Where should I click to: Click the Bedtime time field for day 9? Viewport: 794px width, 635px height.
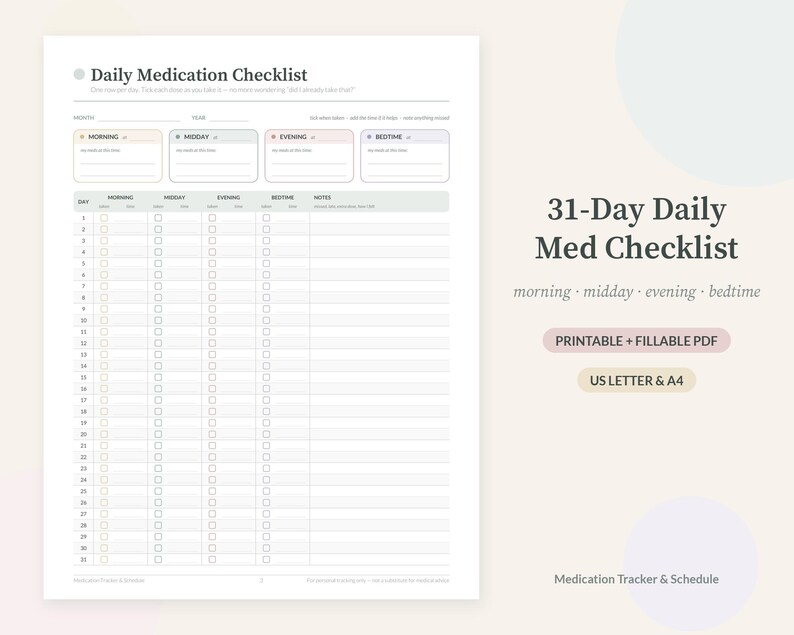292,309
